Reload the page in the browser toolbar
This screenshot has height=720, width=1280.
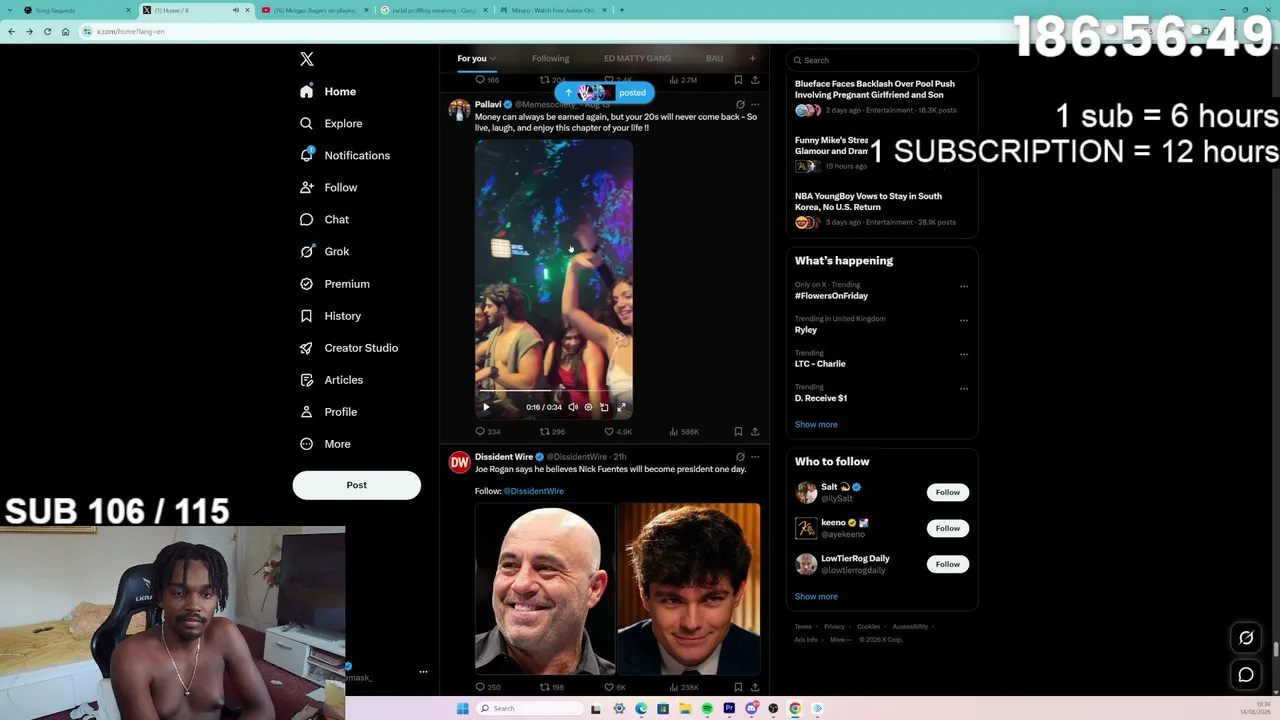point(47,31)
